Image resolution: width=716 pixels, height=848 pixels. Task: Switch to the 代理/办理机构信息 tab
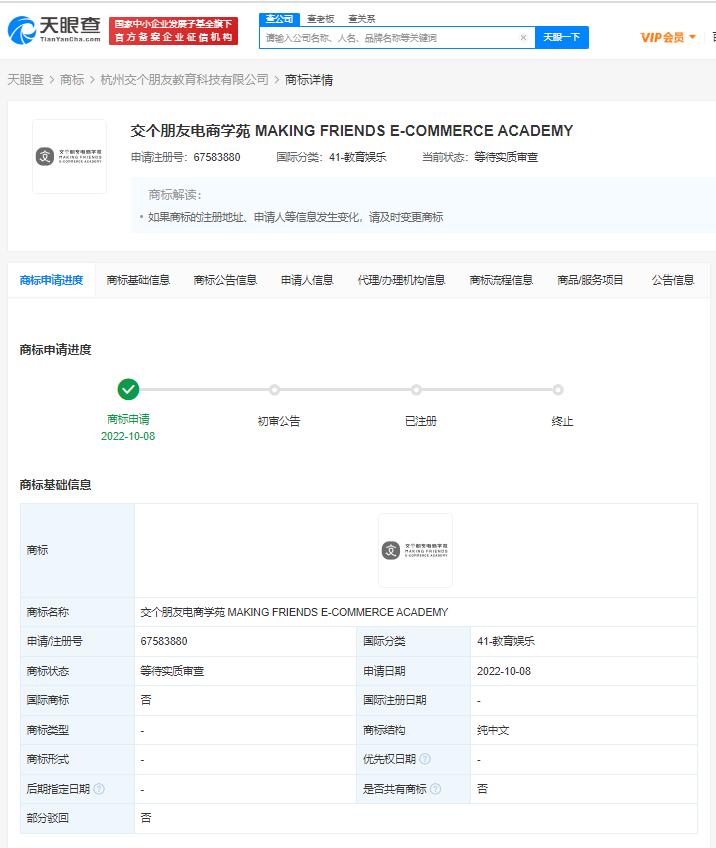tap(401, 280)
